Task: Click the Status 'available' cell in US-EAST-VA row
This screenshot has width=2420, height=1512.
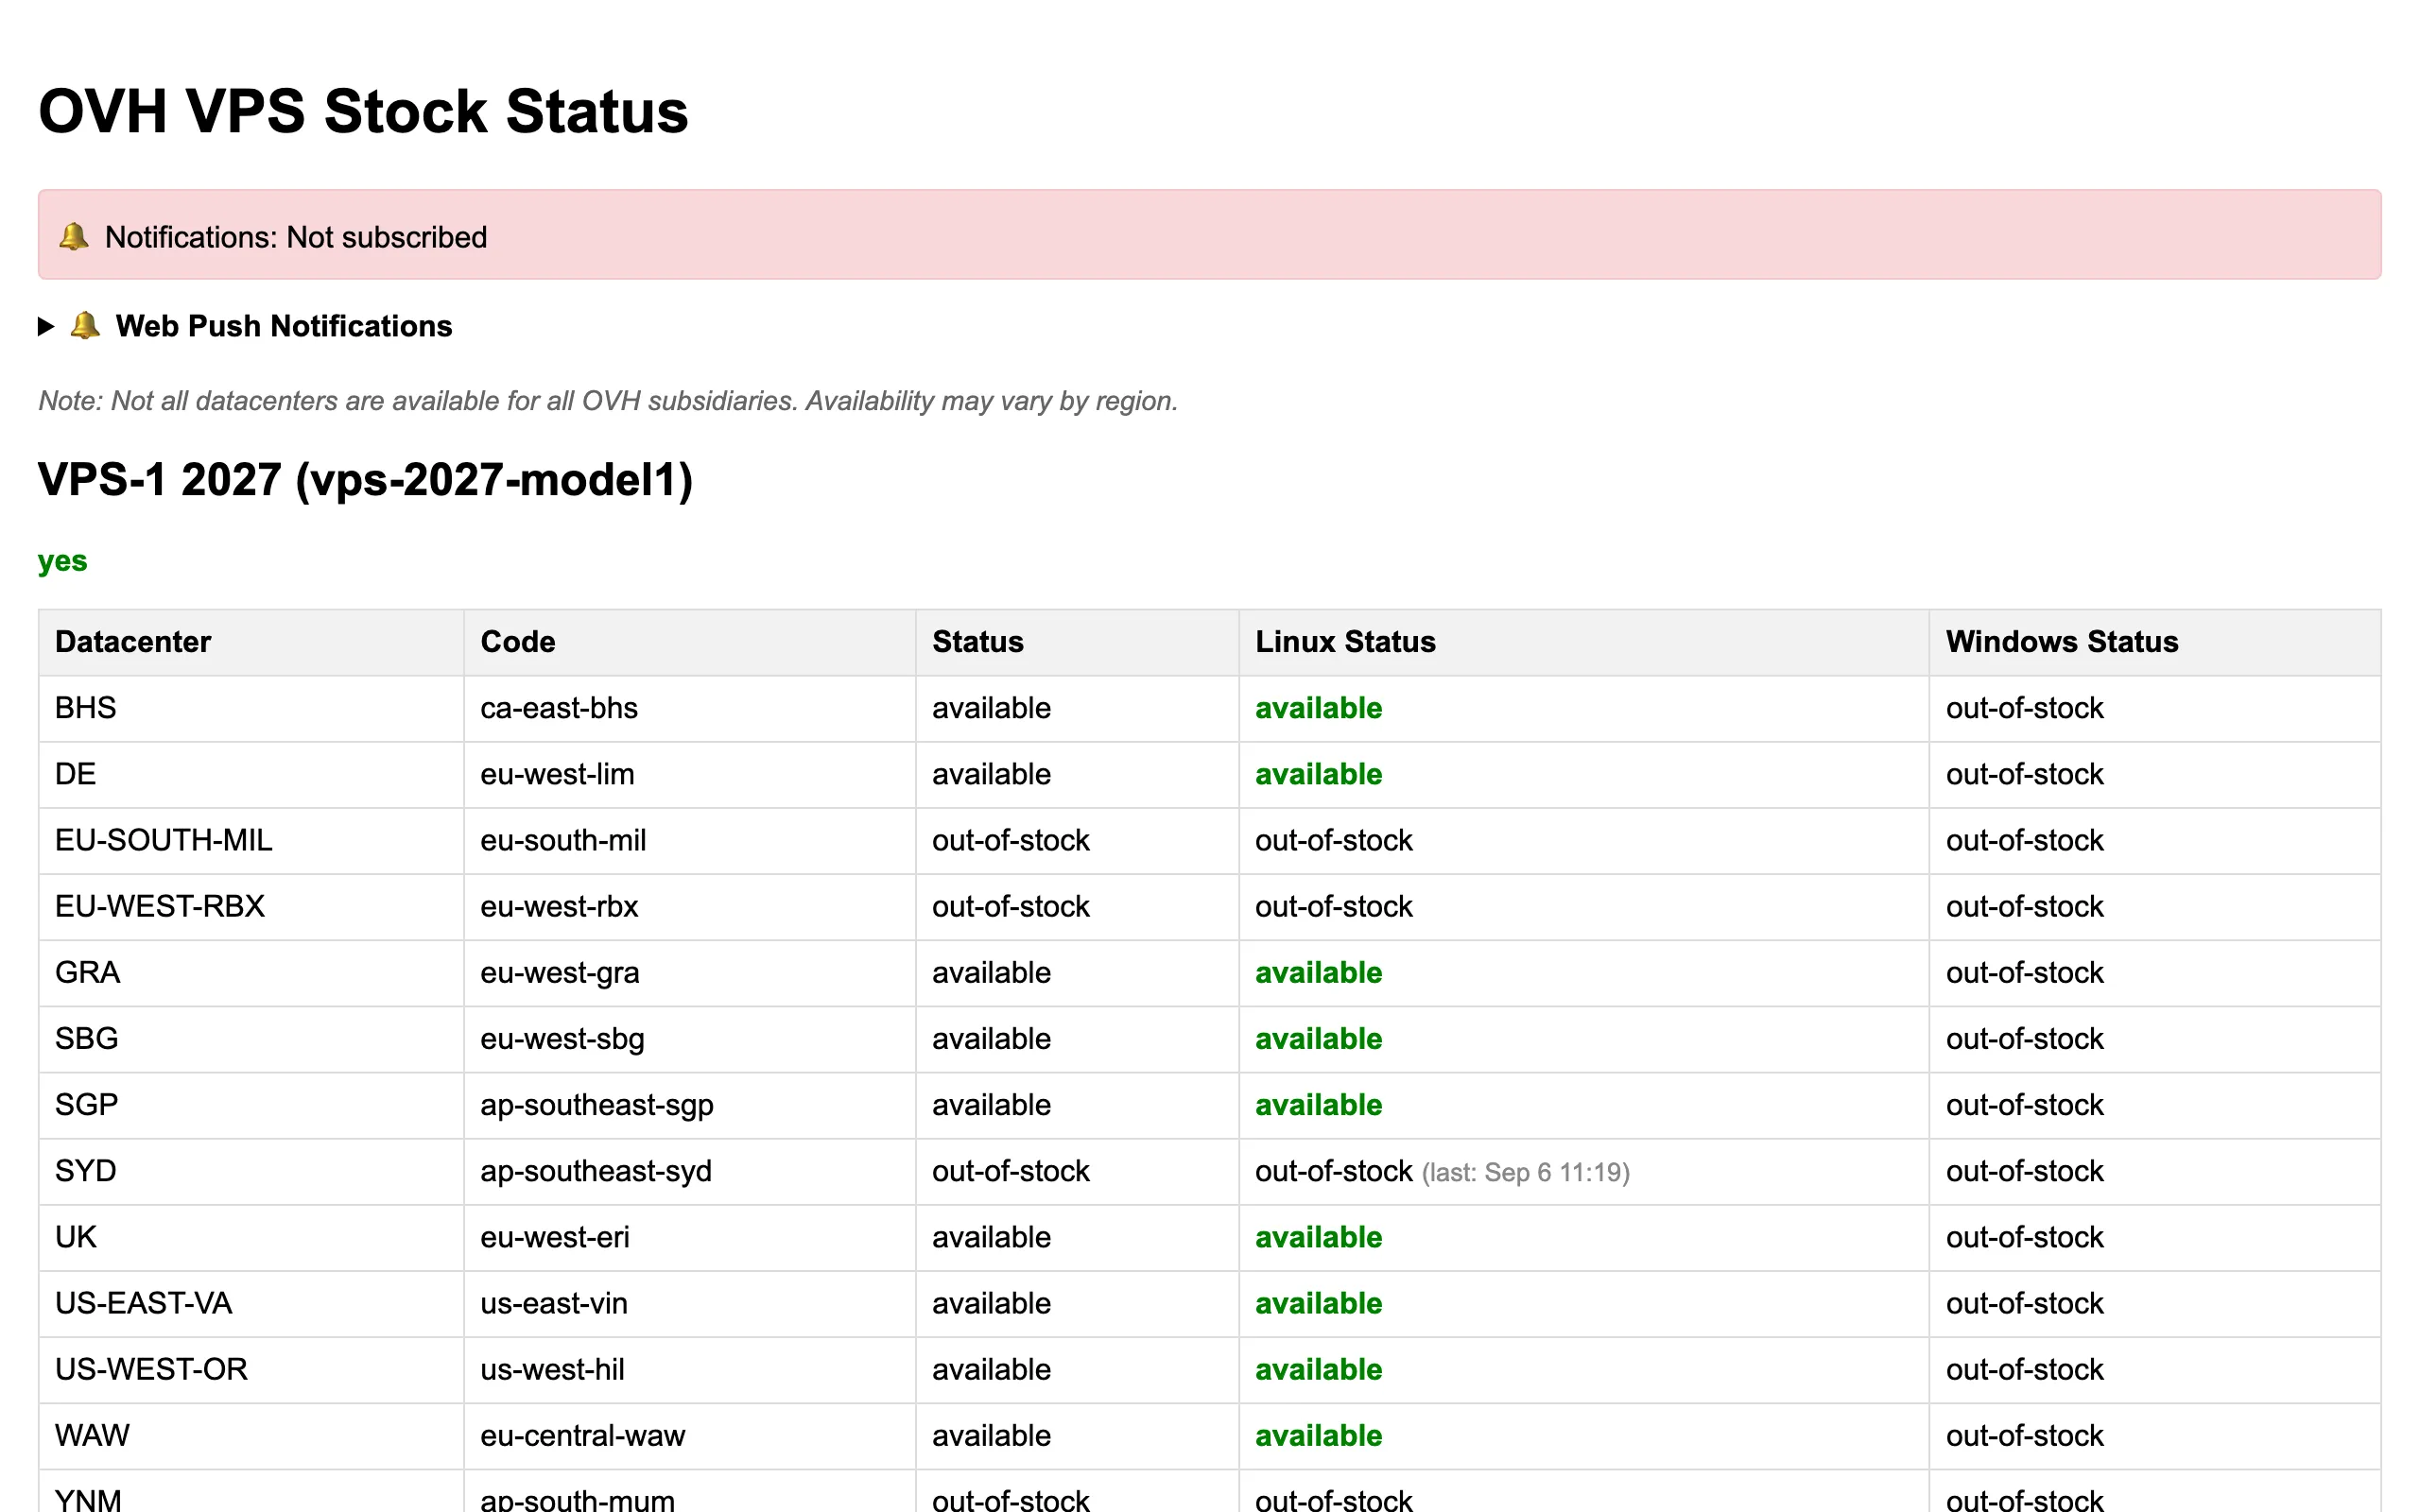Action: tap(1077, 1302)
